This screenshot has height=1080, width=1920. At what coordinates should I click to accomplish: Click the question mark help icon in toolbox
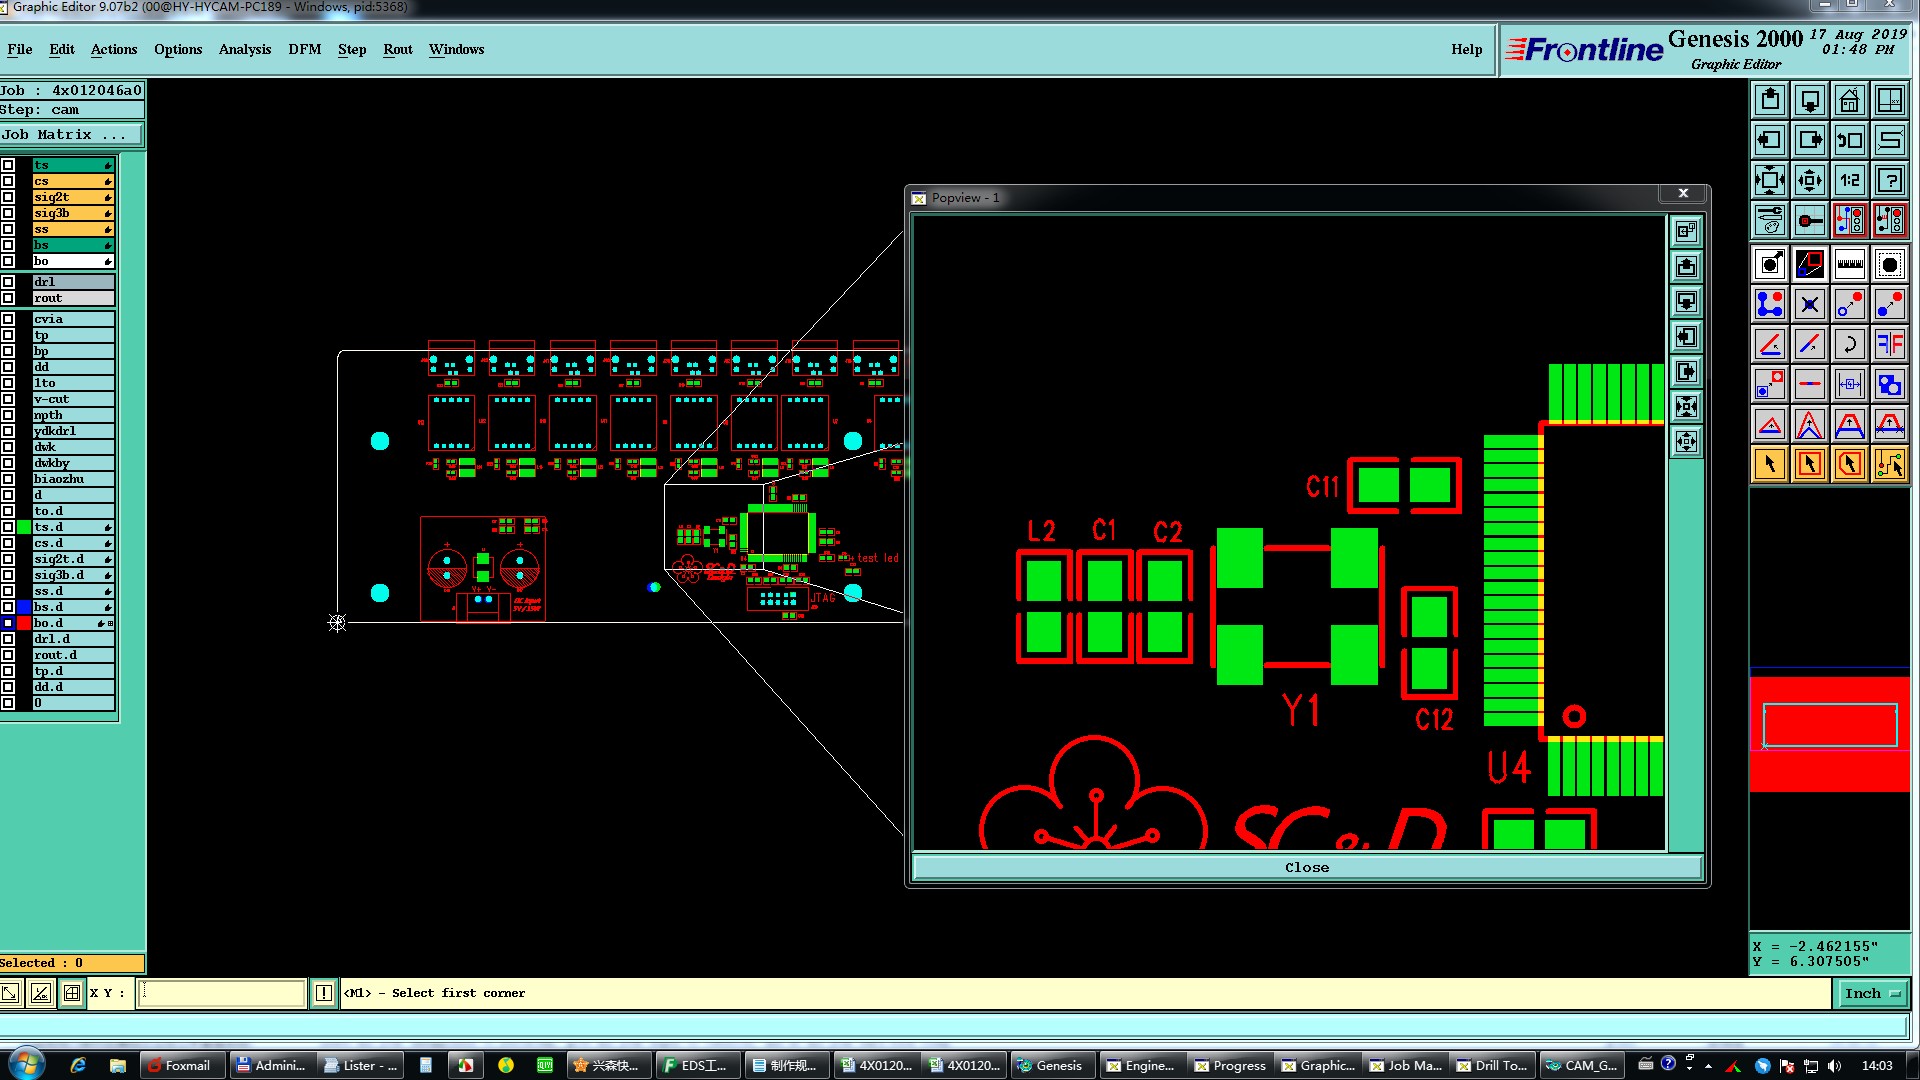click(x=1889, y=180)
